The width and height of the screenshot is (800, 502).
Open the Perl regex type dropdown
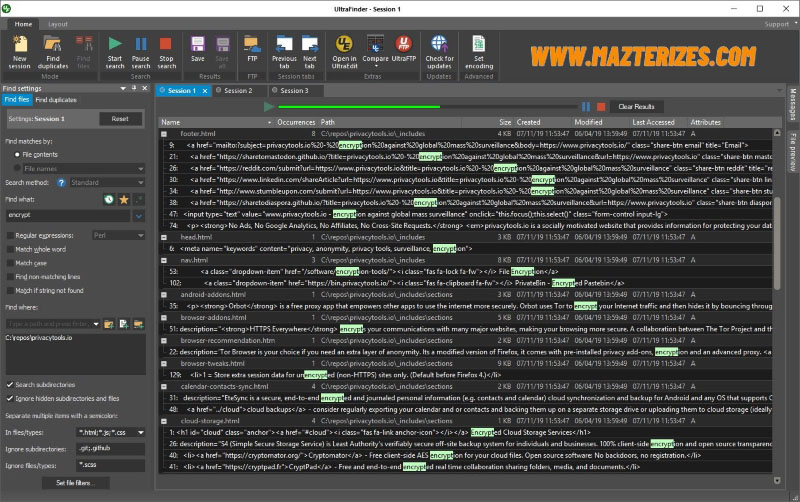pyautogui.click(x=118, y=236)
